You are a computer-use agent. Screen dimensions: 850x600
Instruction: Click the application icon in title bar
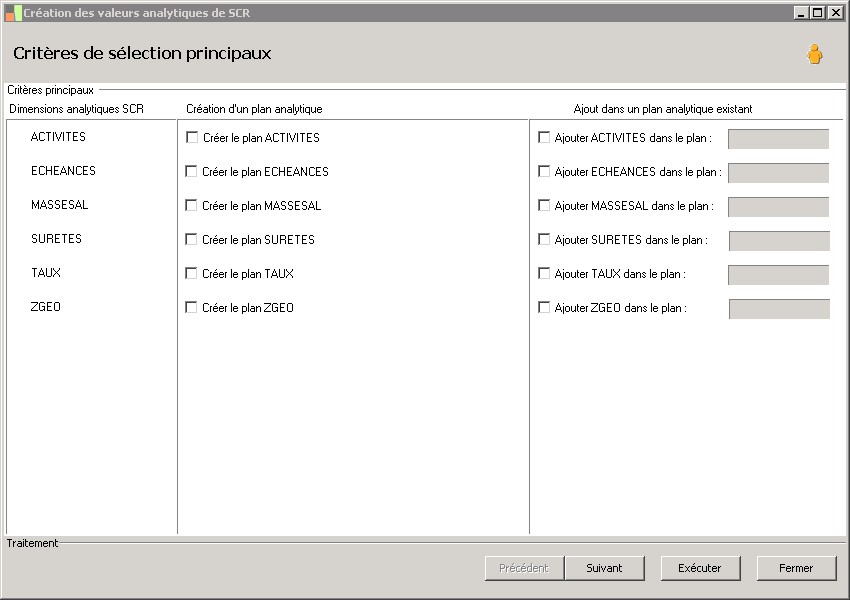click(x=13, y=13)
